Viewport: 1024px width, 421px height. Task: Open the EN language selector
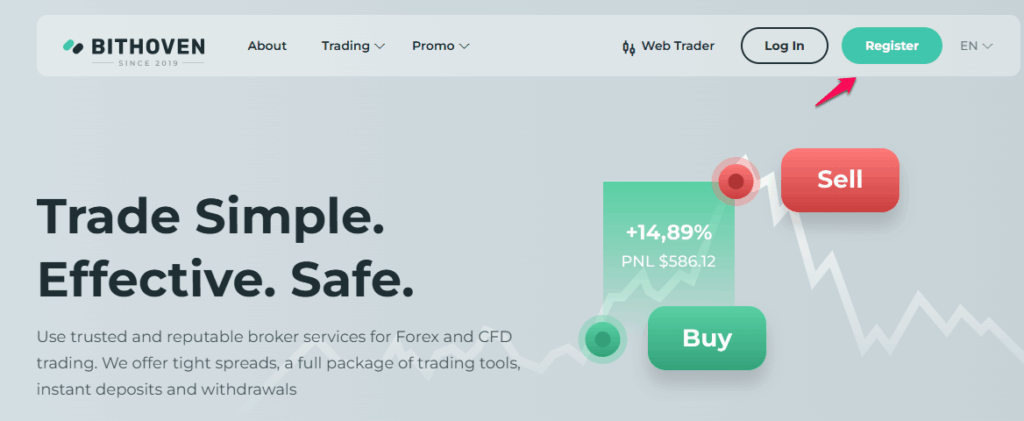976,46
